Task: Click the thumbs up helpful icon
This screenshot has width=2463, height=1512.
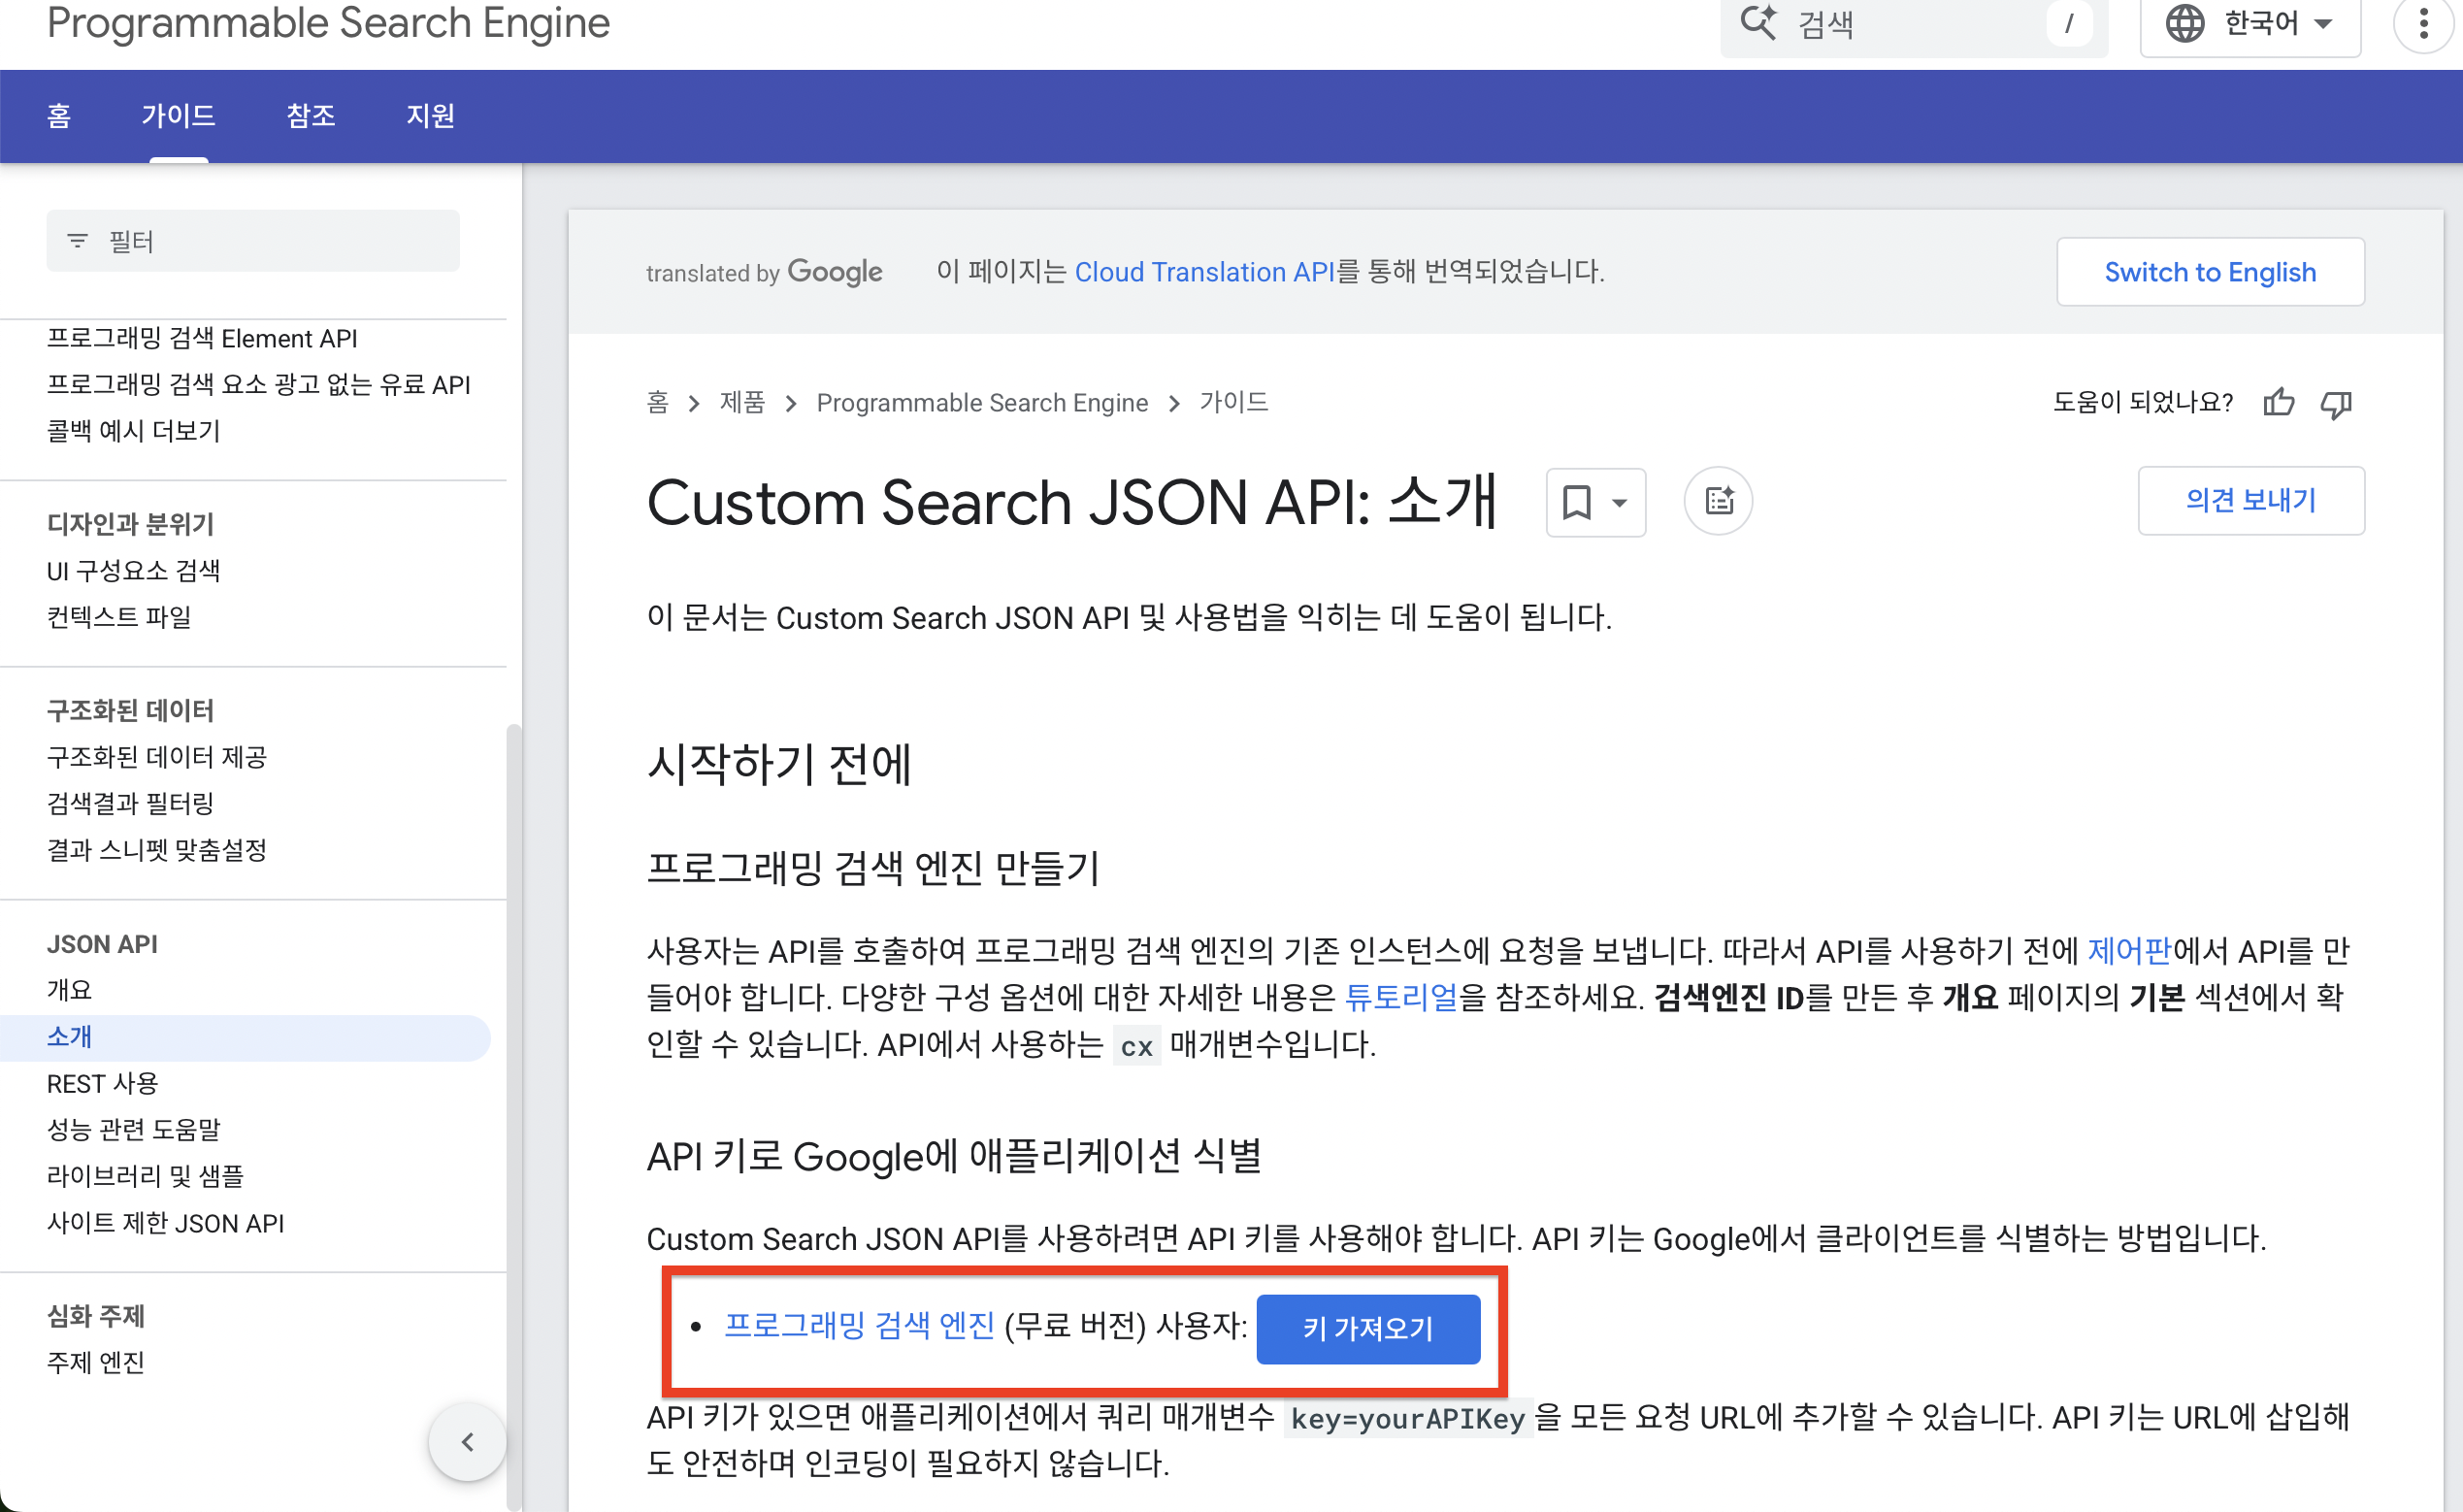Action: point(2279,402)
